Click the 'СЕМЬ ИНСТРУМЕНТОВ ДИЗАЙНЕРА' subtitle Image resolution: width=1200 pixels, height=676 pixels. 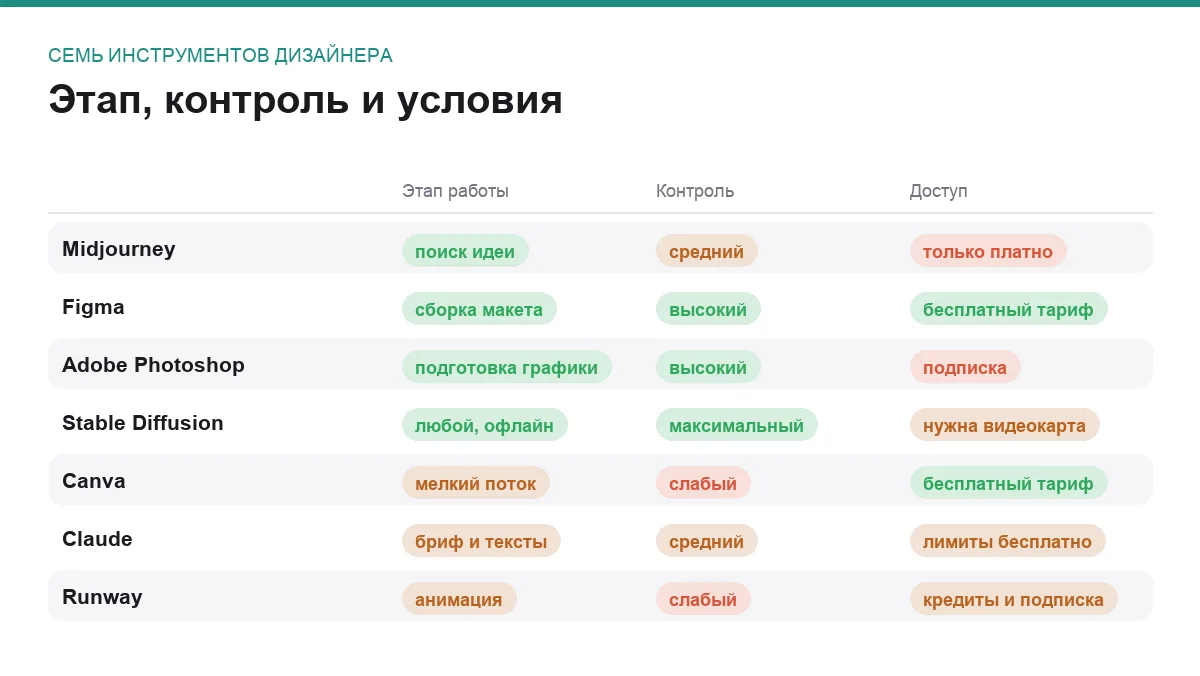pyautogui.click(x=220, y=56)
